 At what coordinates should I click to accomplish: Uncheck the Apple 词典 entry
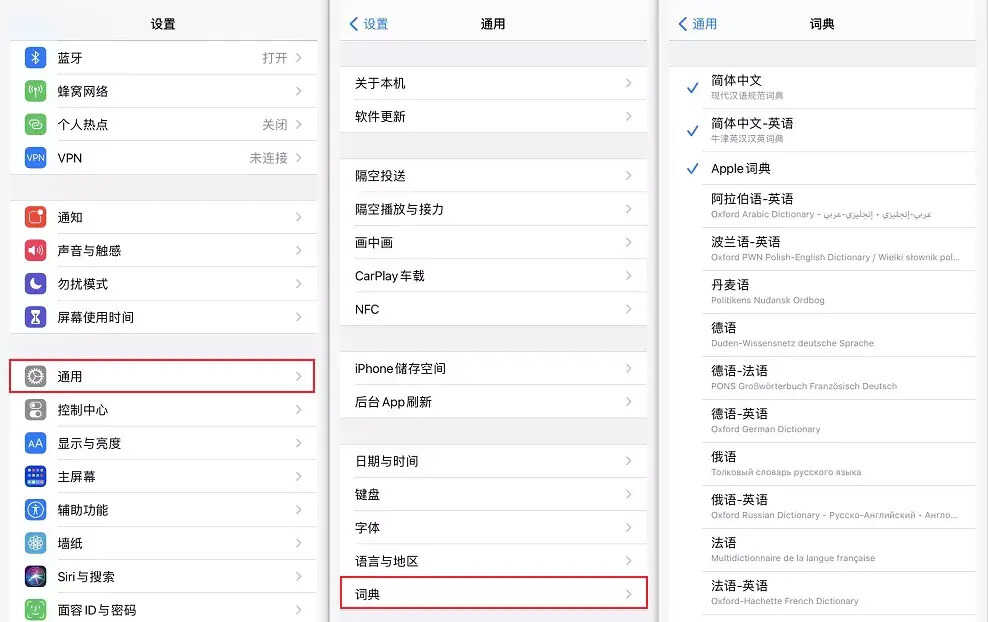pos(692,169)
